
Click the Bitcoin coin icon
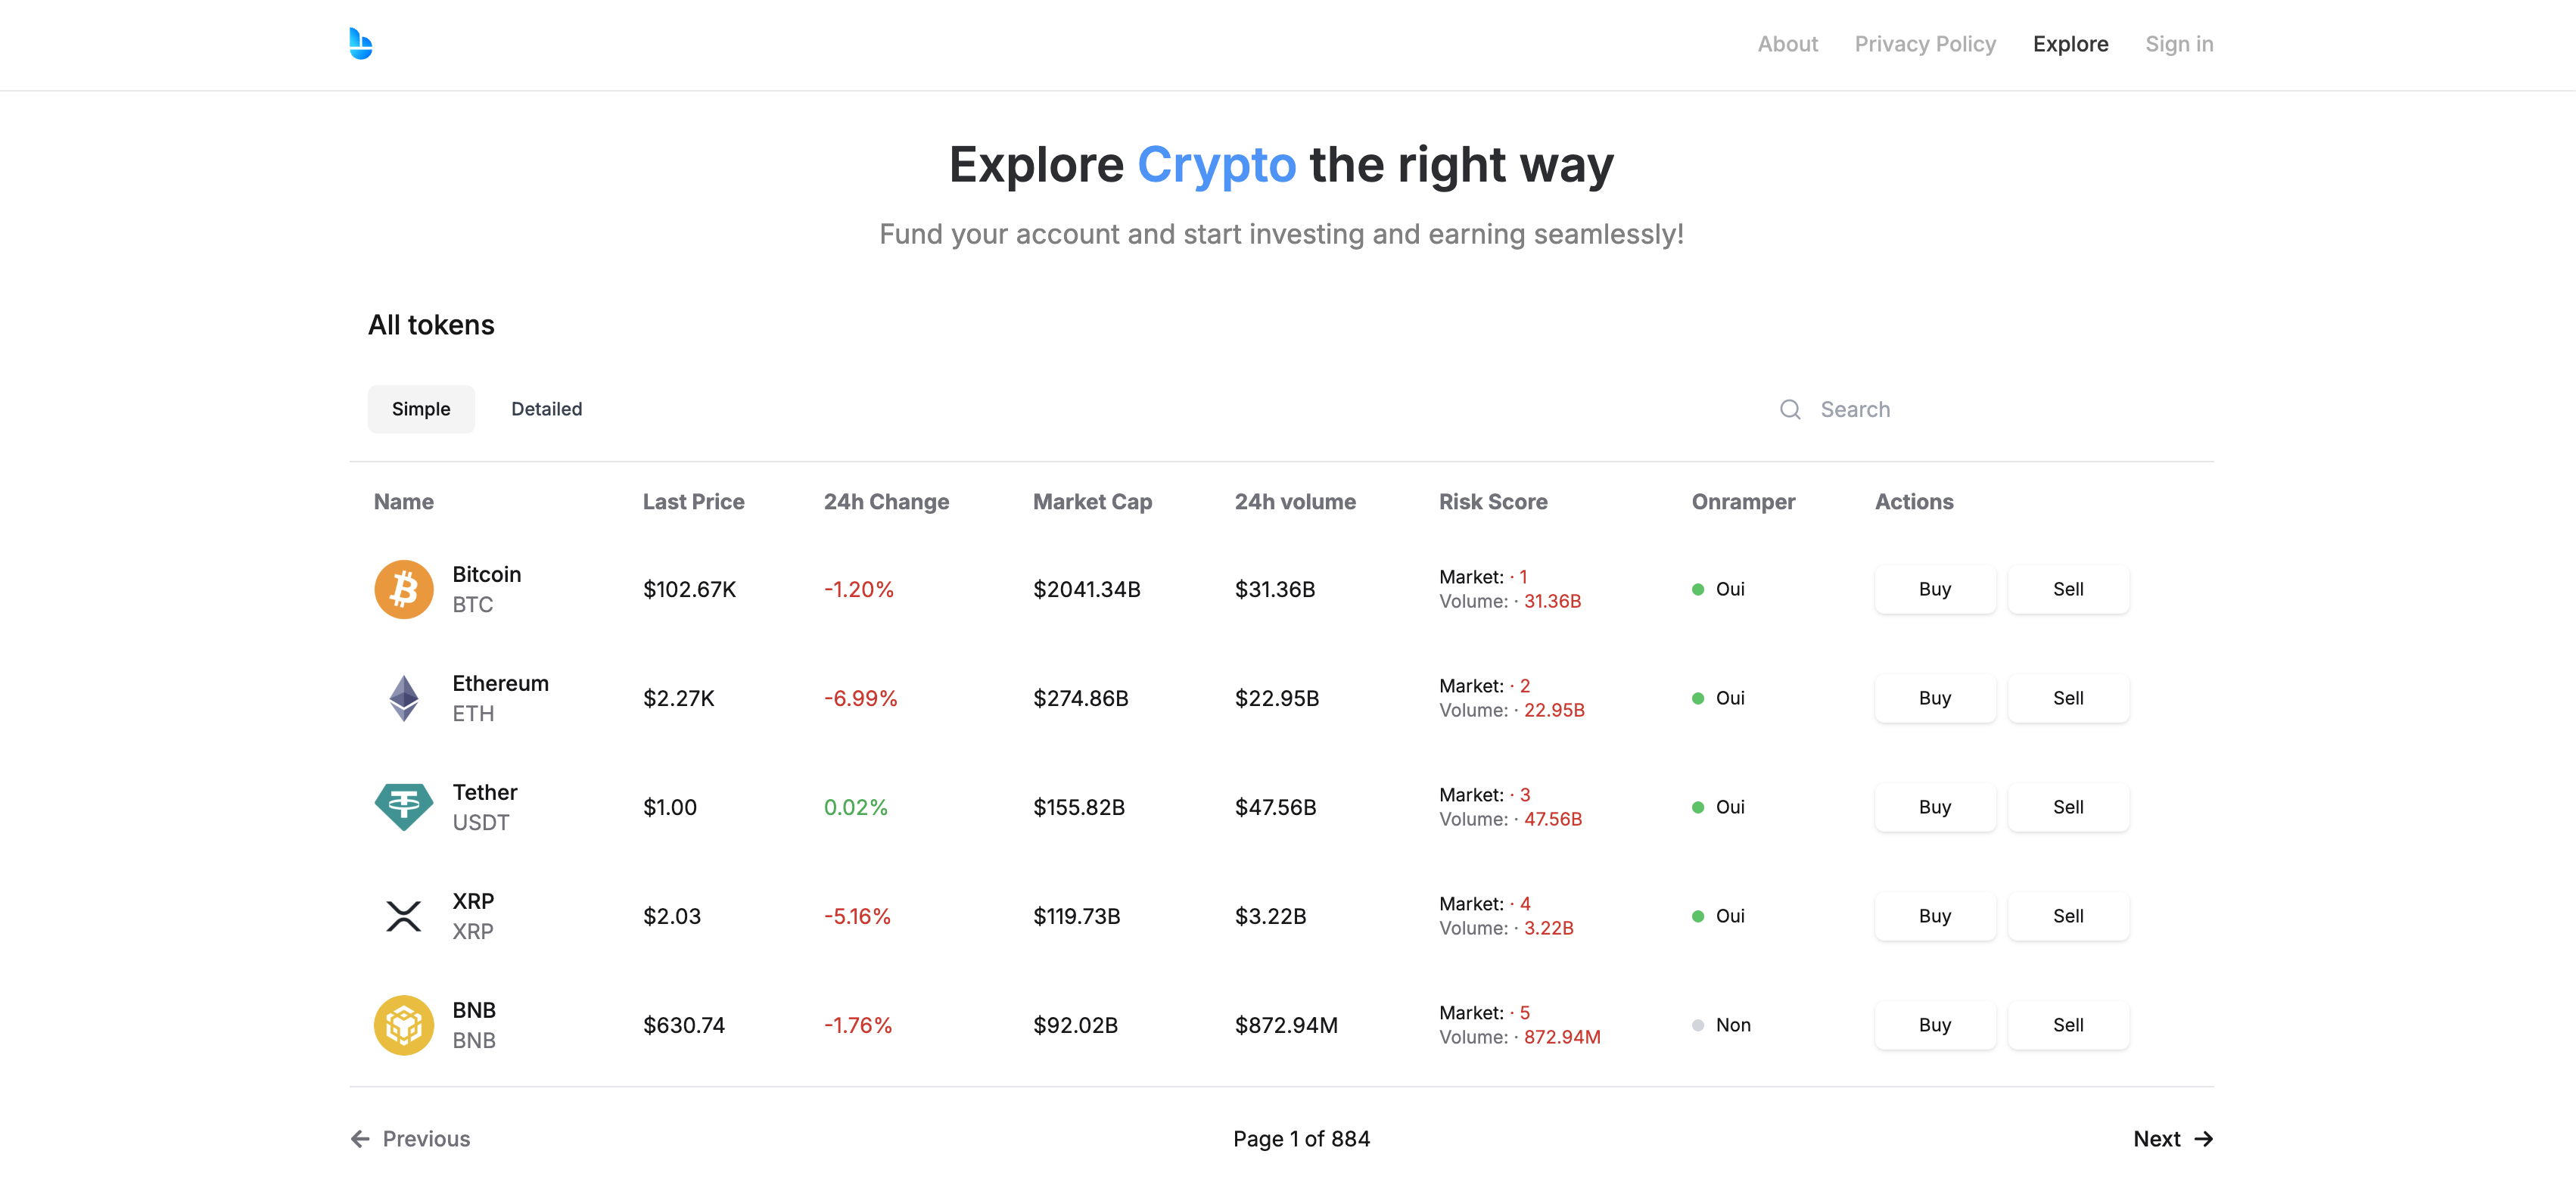coord(403,589)
